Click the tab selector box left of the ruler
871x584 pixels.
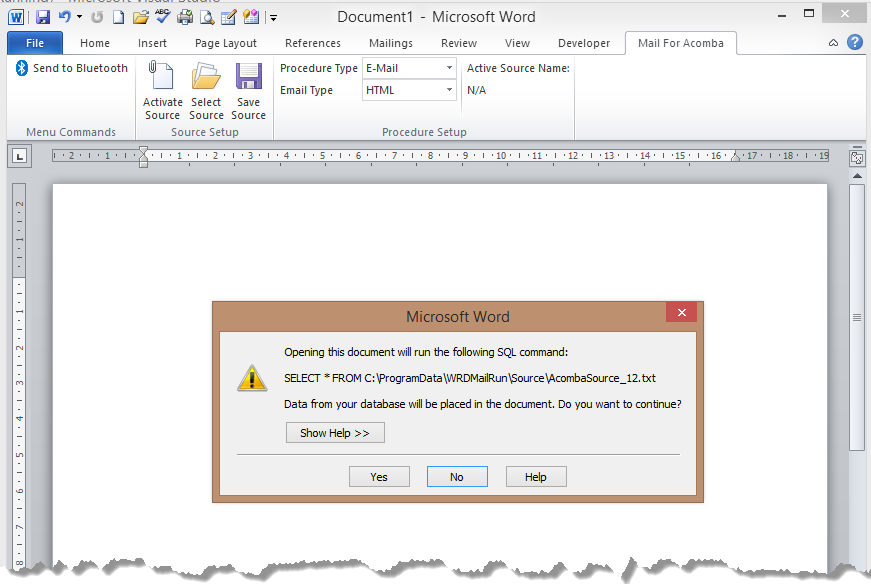pos(20,156)
